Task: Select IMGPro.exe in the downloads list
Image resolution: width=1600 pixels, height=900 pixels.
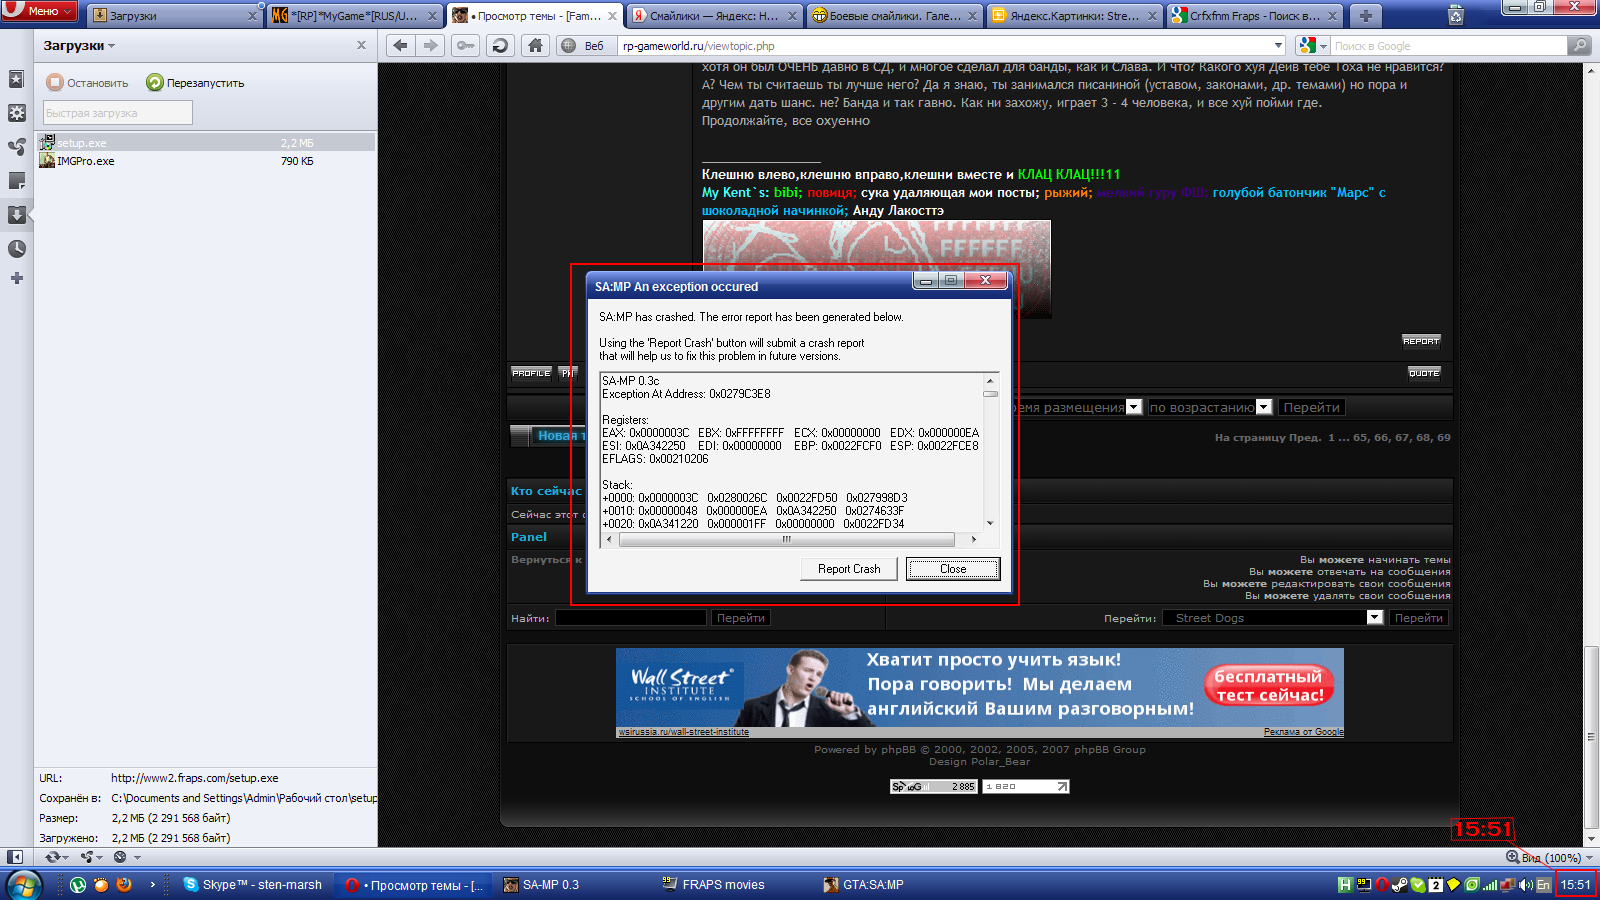Action: (x=206, y=161)
